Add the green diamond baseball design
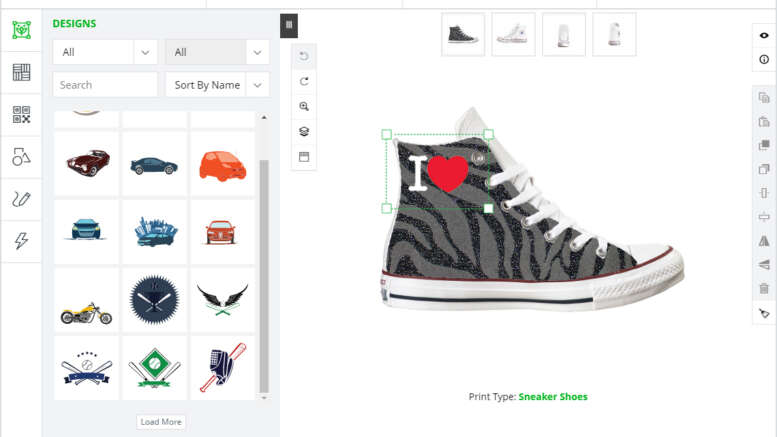Screen dimensions: 777x437 point(155,368)
